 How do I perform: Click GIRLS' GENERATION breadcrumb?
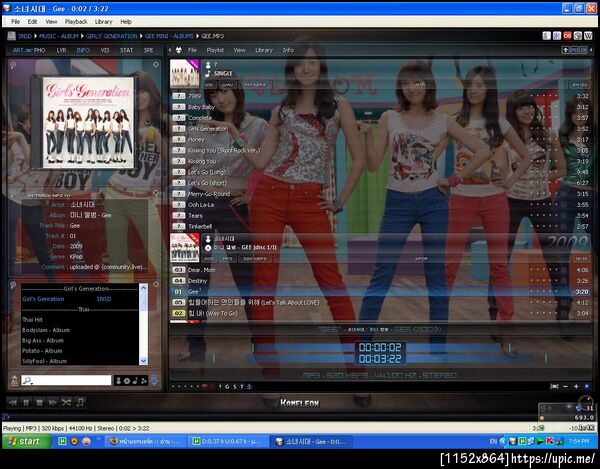point(111,36)
